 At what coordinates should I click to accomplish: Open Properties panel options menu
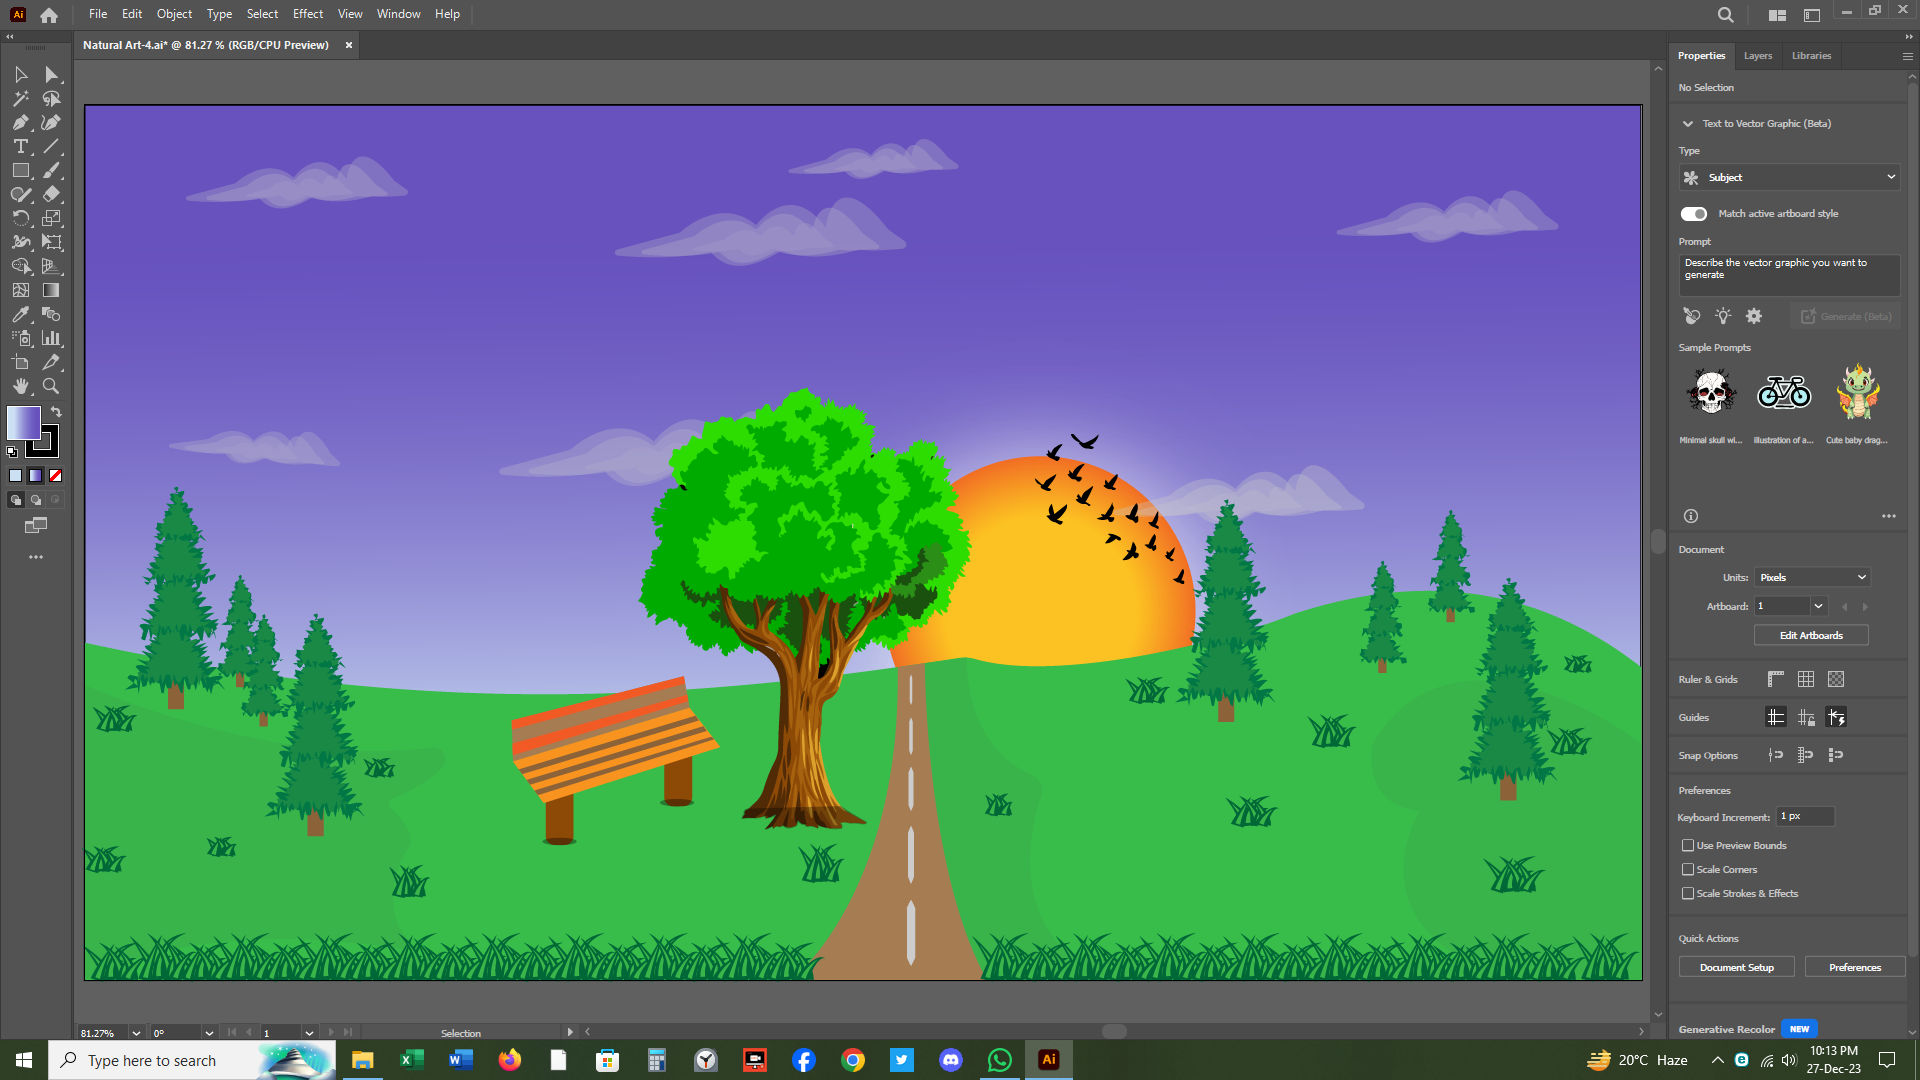1907,57
